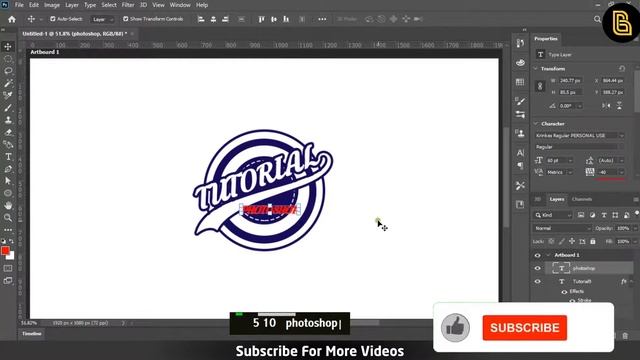Viewport: 640px width, 360px height.
Task: Open the Auto-Select Layer dropdown
Action: (102, 19)
